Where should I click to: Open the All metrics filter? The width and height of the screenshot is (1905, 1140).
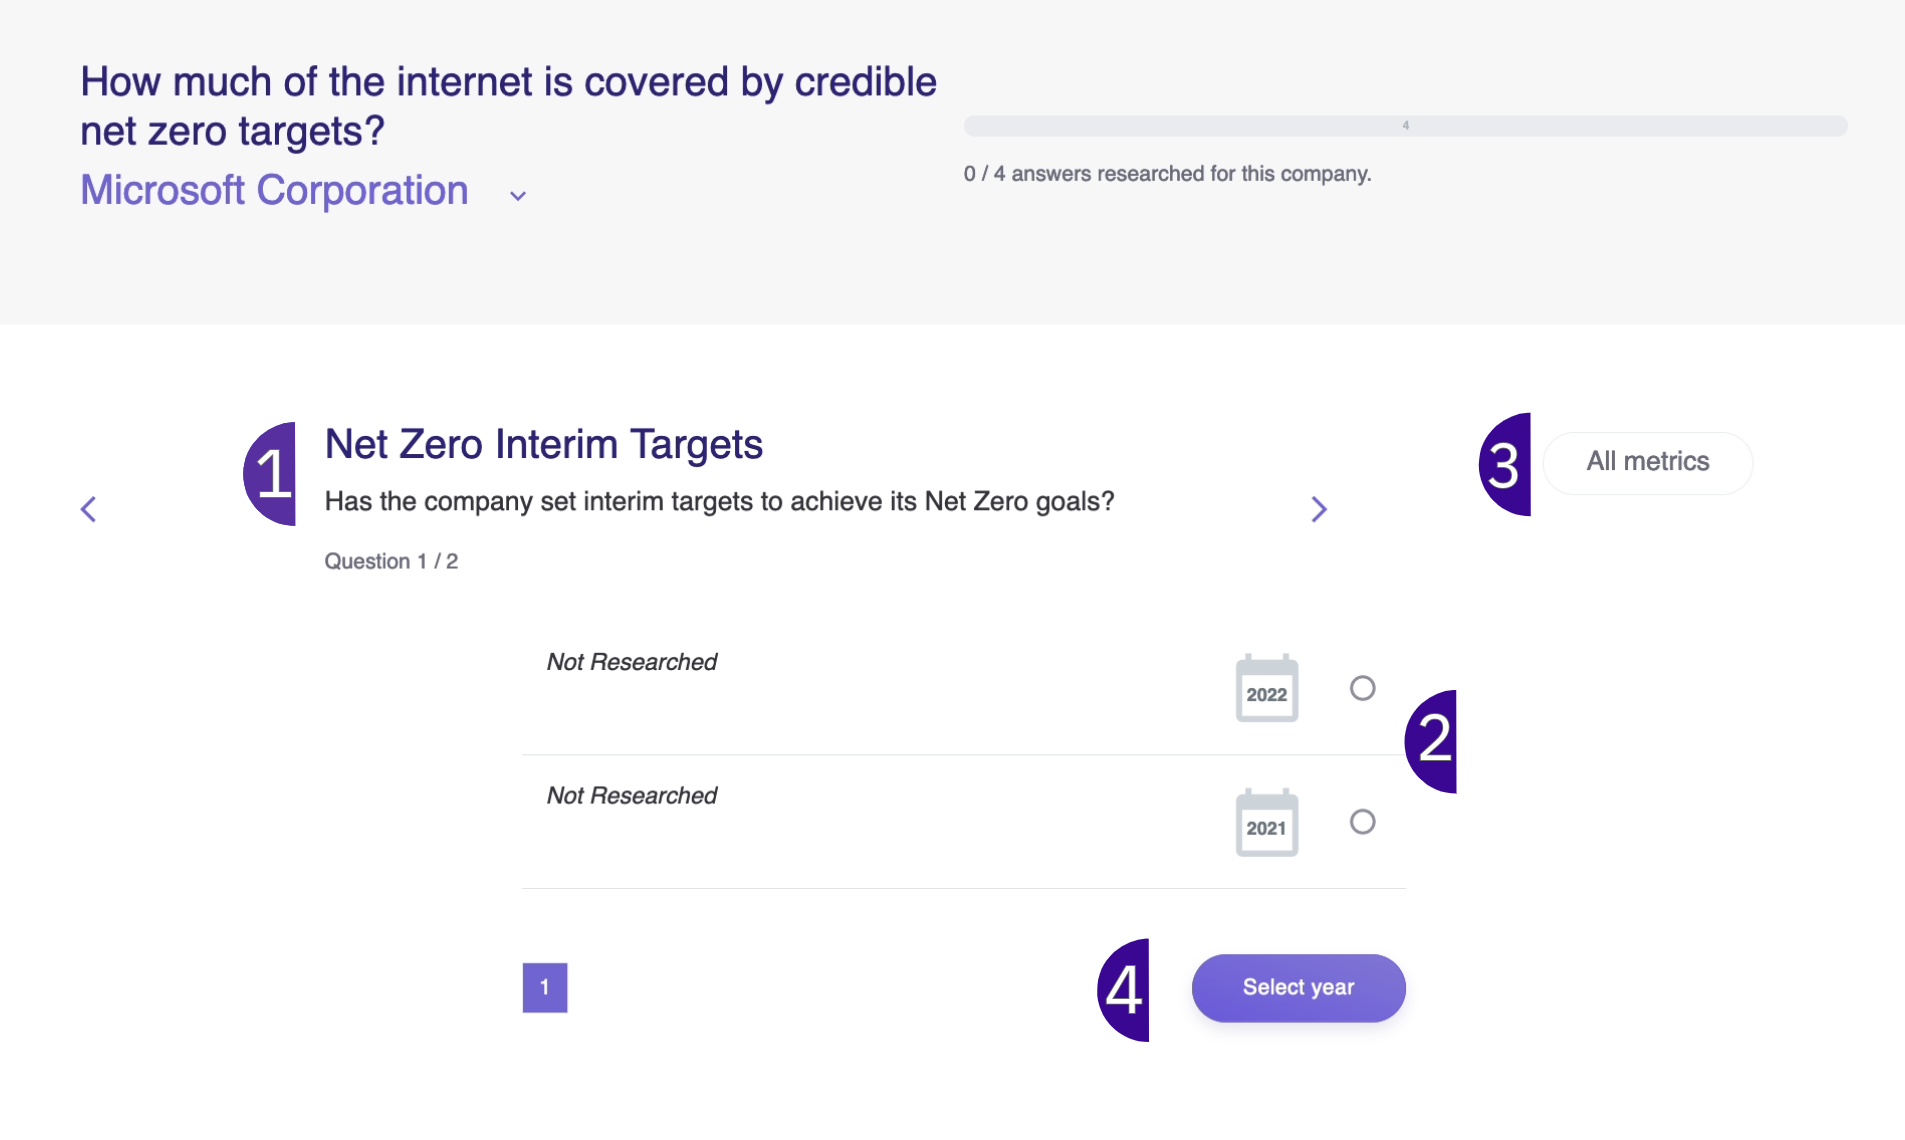1648,462
